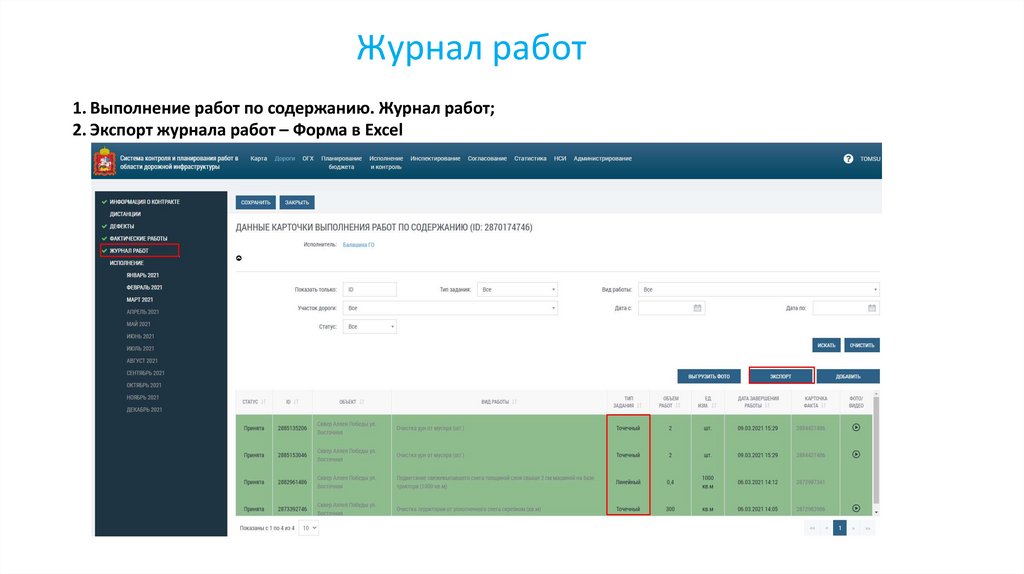Open the Статистика menu
The image size is (1024, 574).
(x=530, y=159)
